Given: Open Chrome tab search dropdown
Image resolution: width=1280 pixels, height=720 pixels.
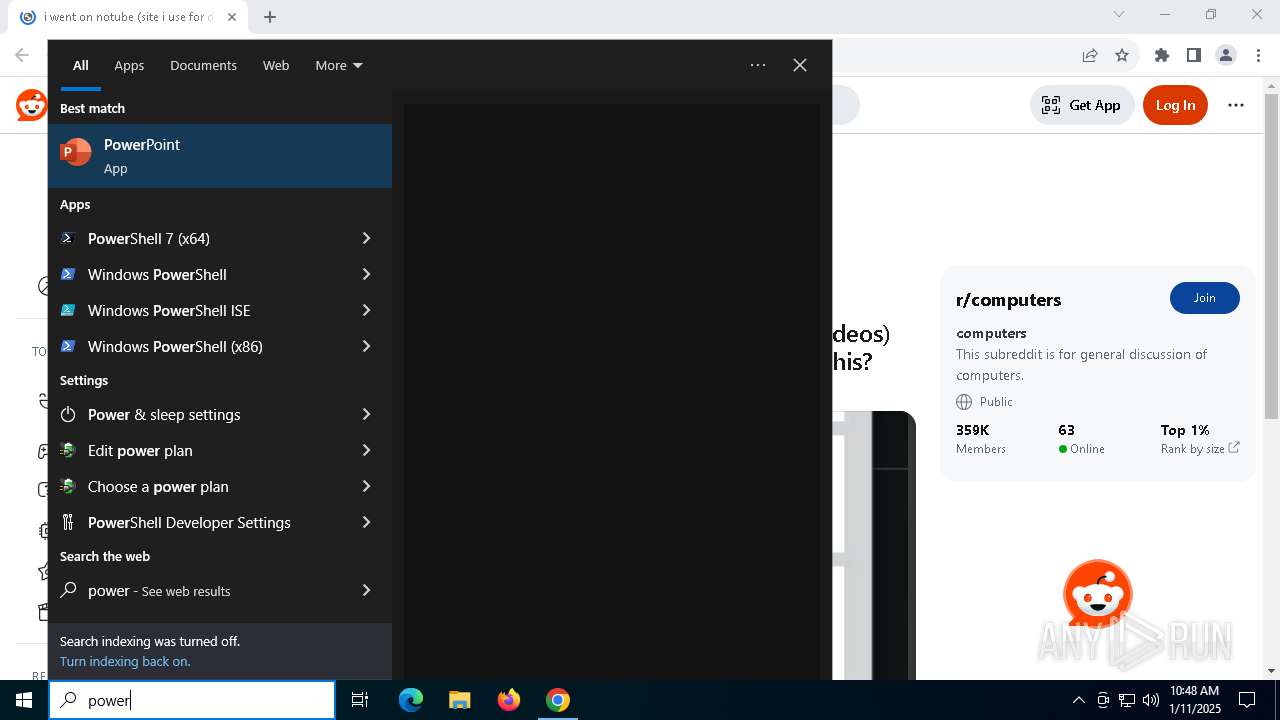Looking at the screenshot, I should (1119, 14).
